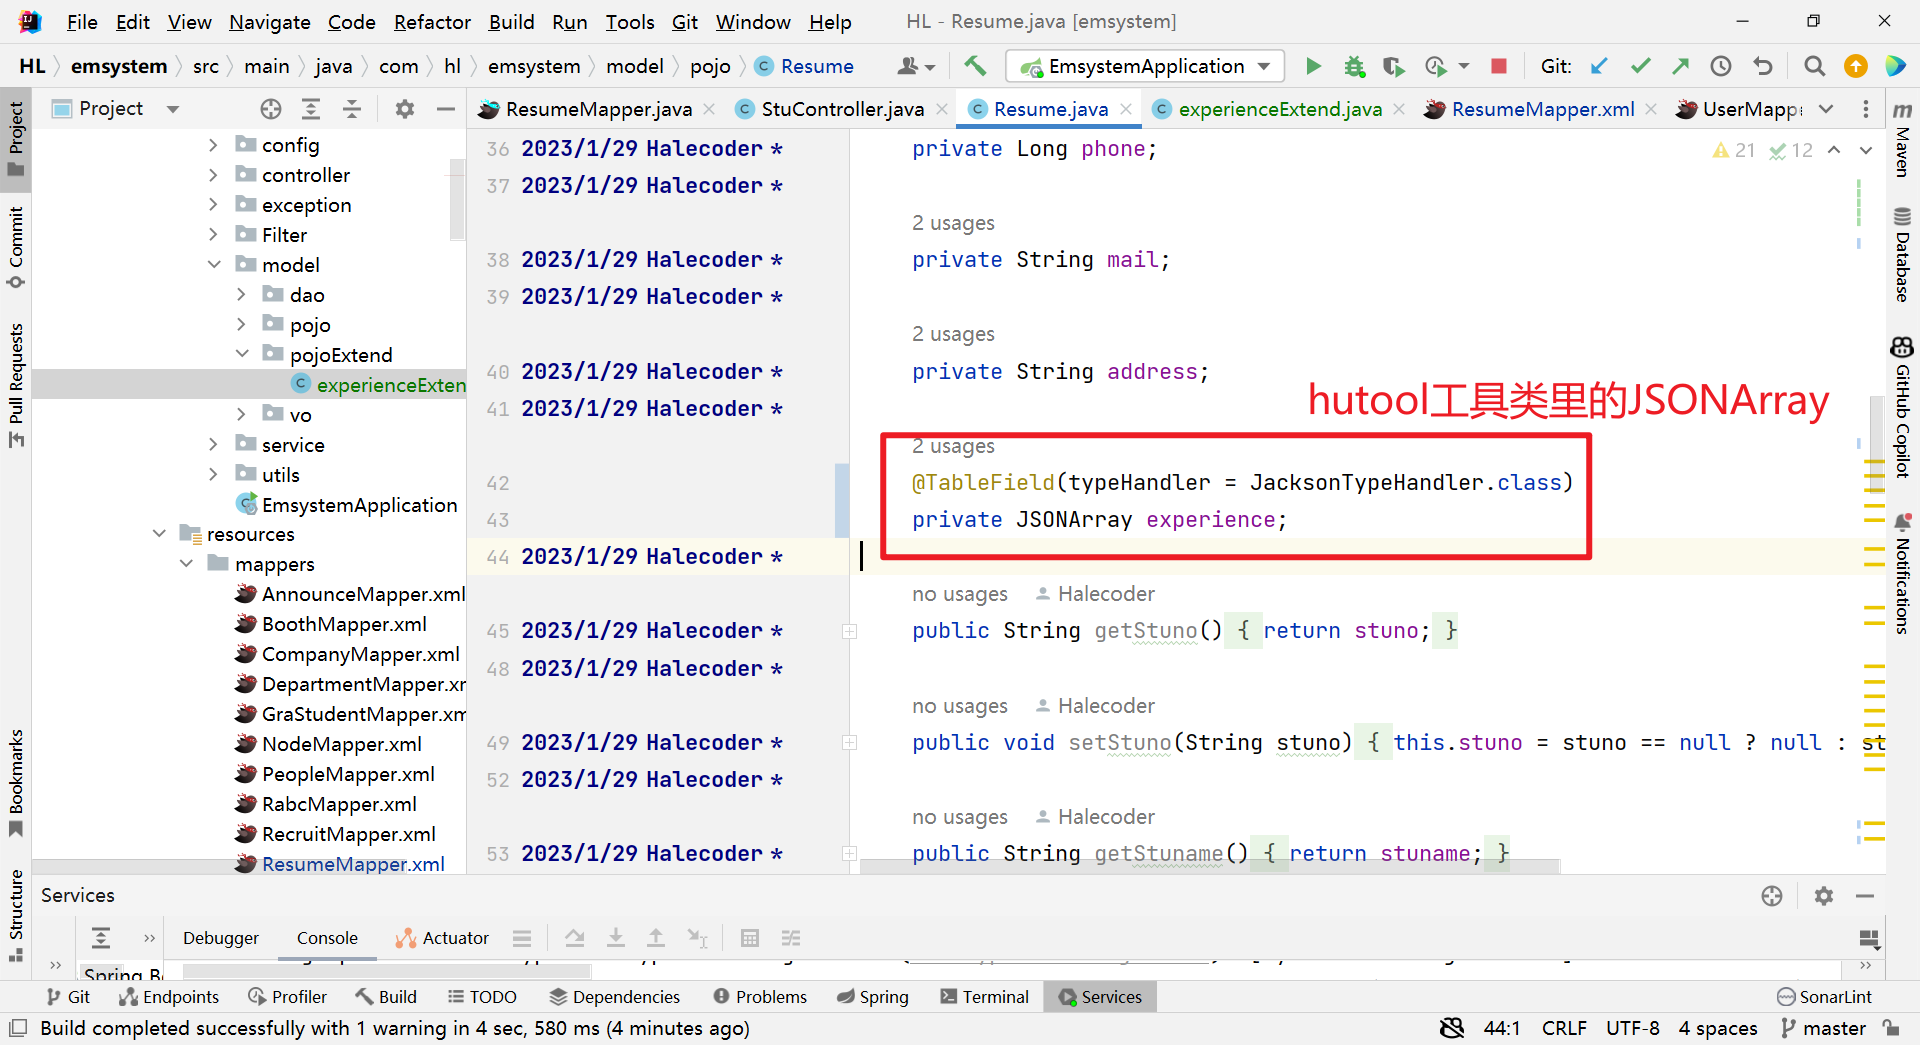Open the Refactor menu
The height and width of the screenshot is (1045, 1920).
[x=431, y=22]
